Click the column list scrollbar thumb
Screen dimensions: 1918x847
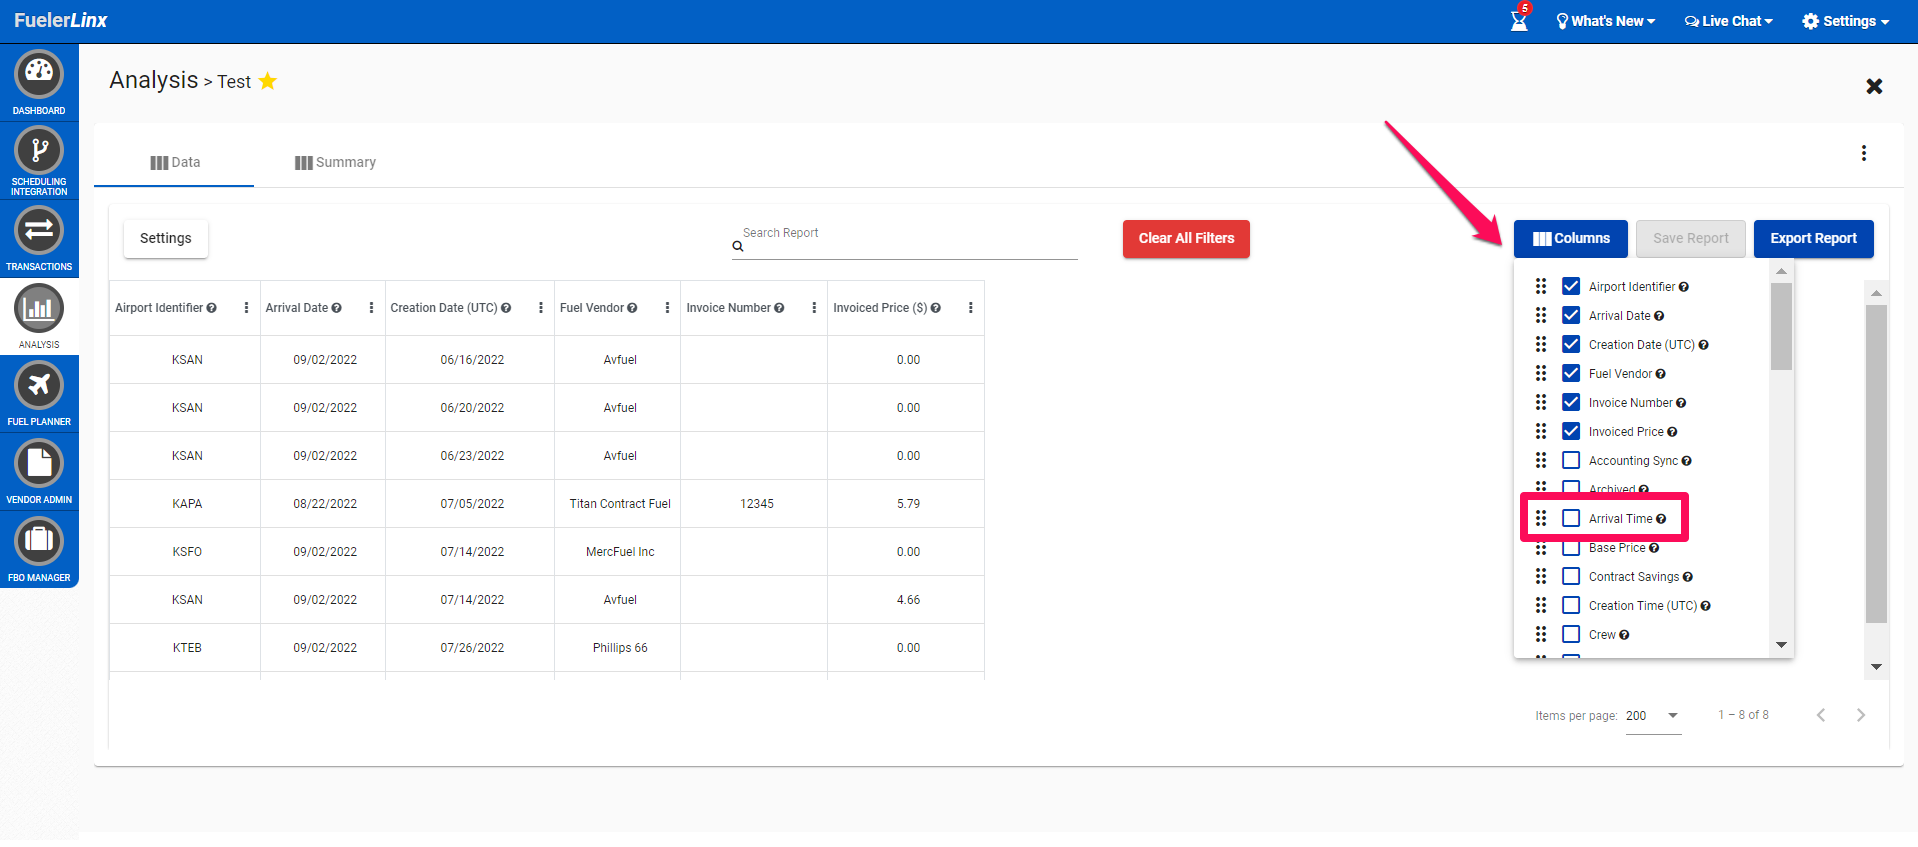coord(1781,326)
